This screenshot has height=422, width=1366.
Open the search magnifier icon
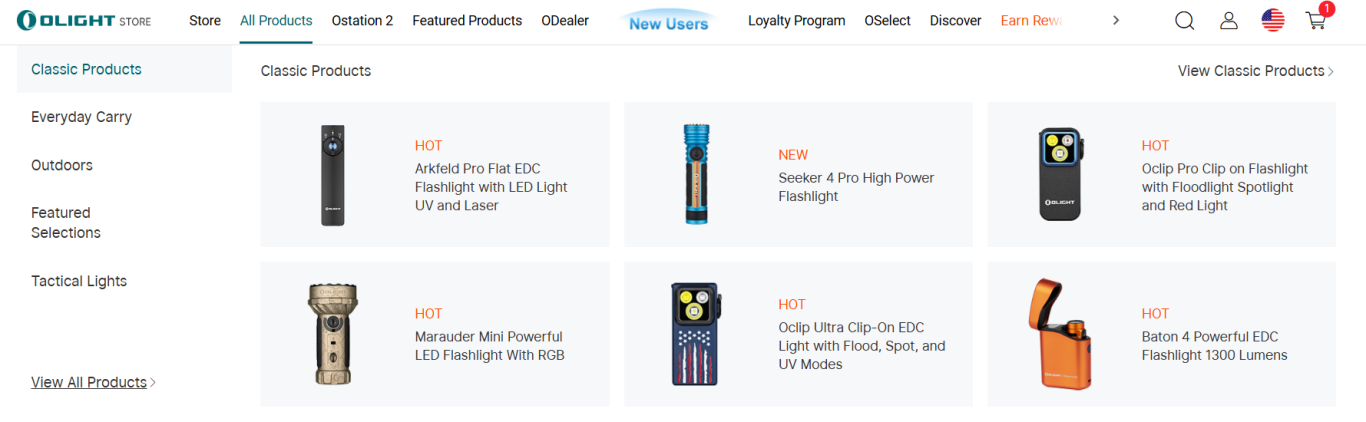point(1184,20)
